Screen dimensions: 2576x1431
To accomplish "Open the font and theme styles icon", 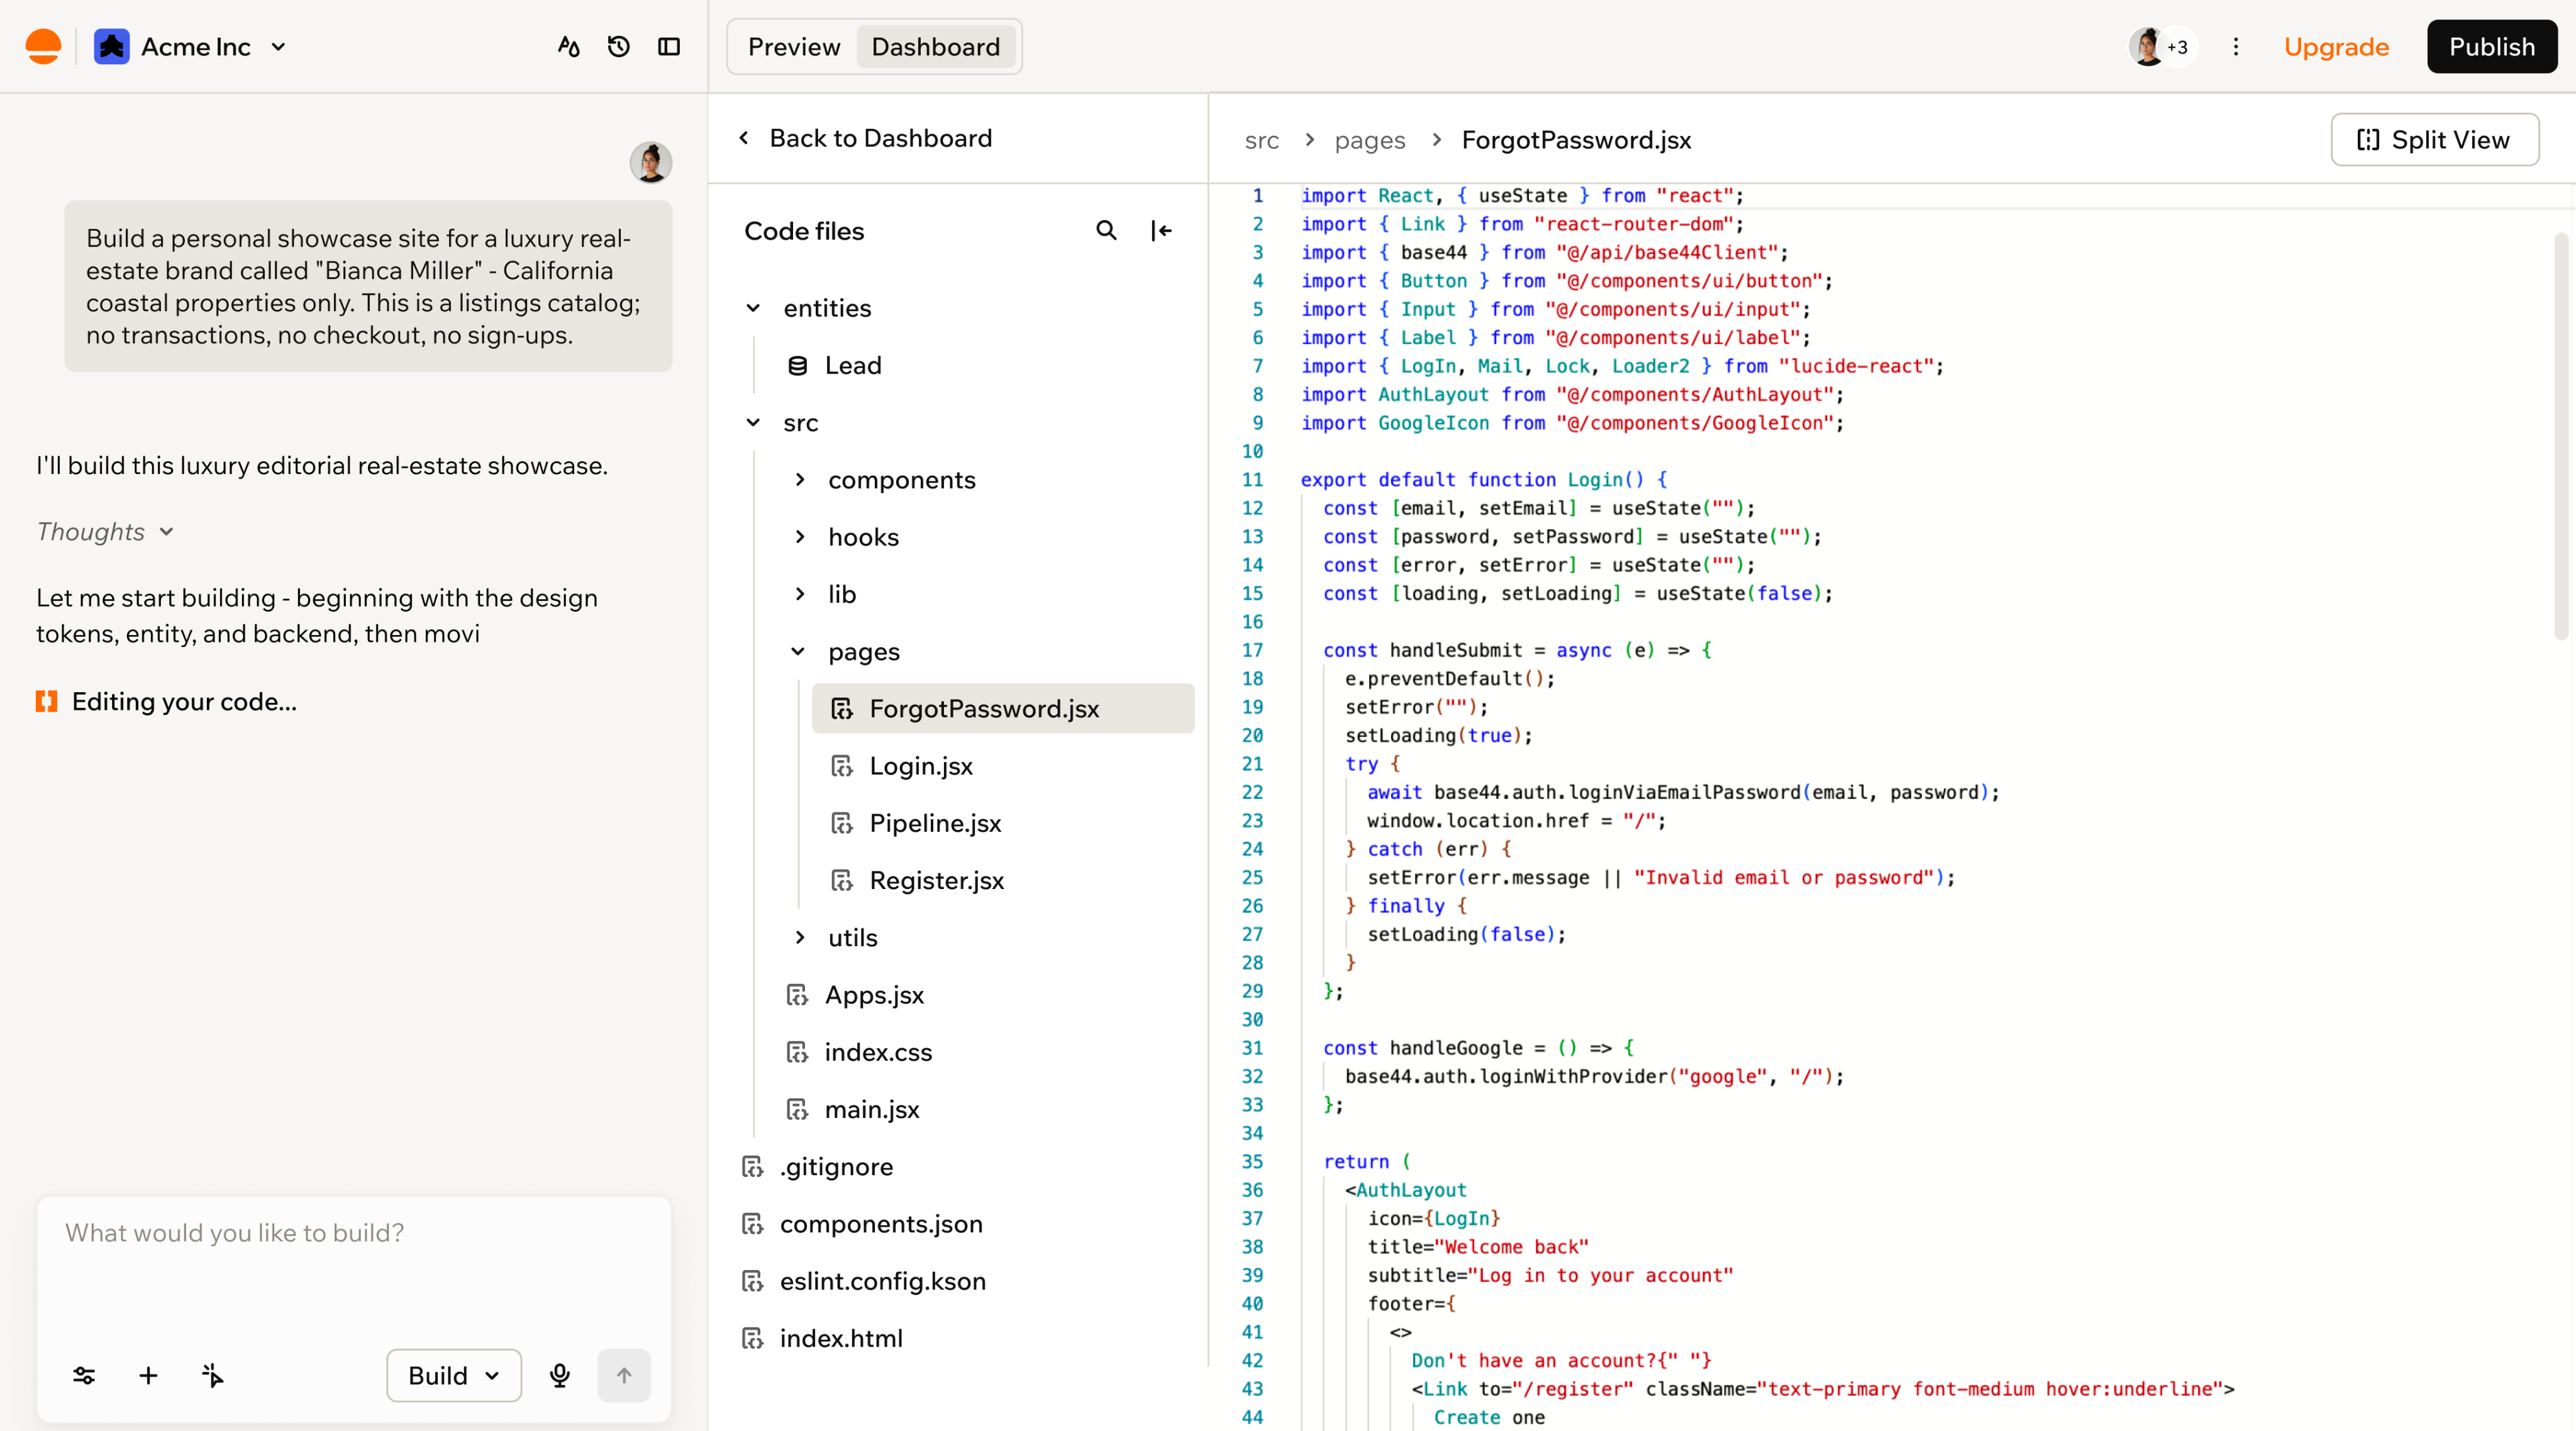I will tap(568, 47).
